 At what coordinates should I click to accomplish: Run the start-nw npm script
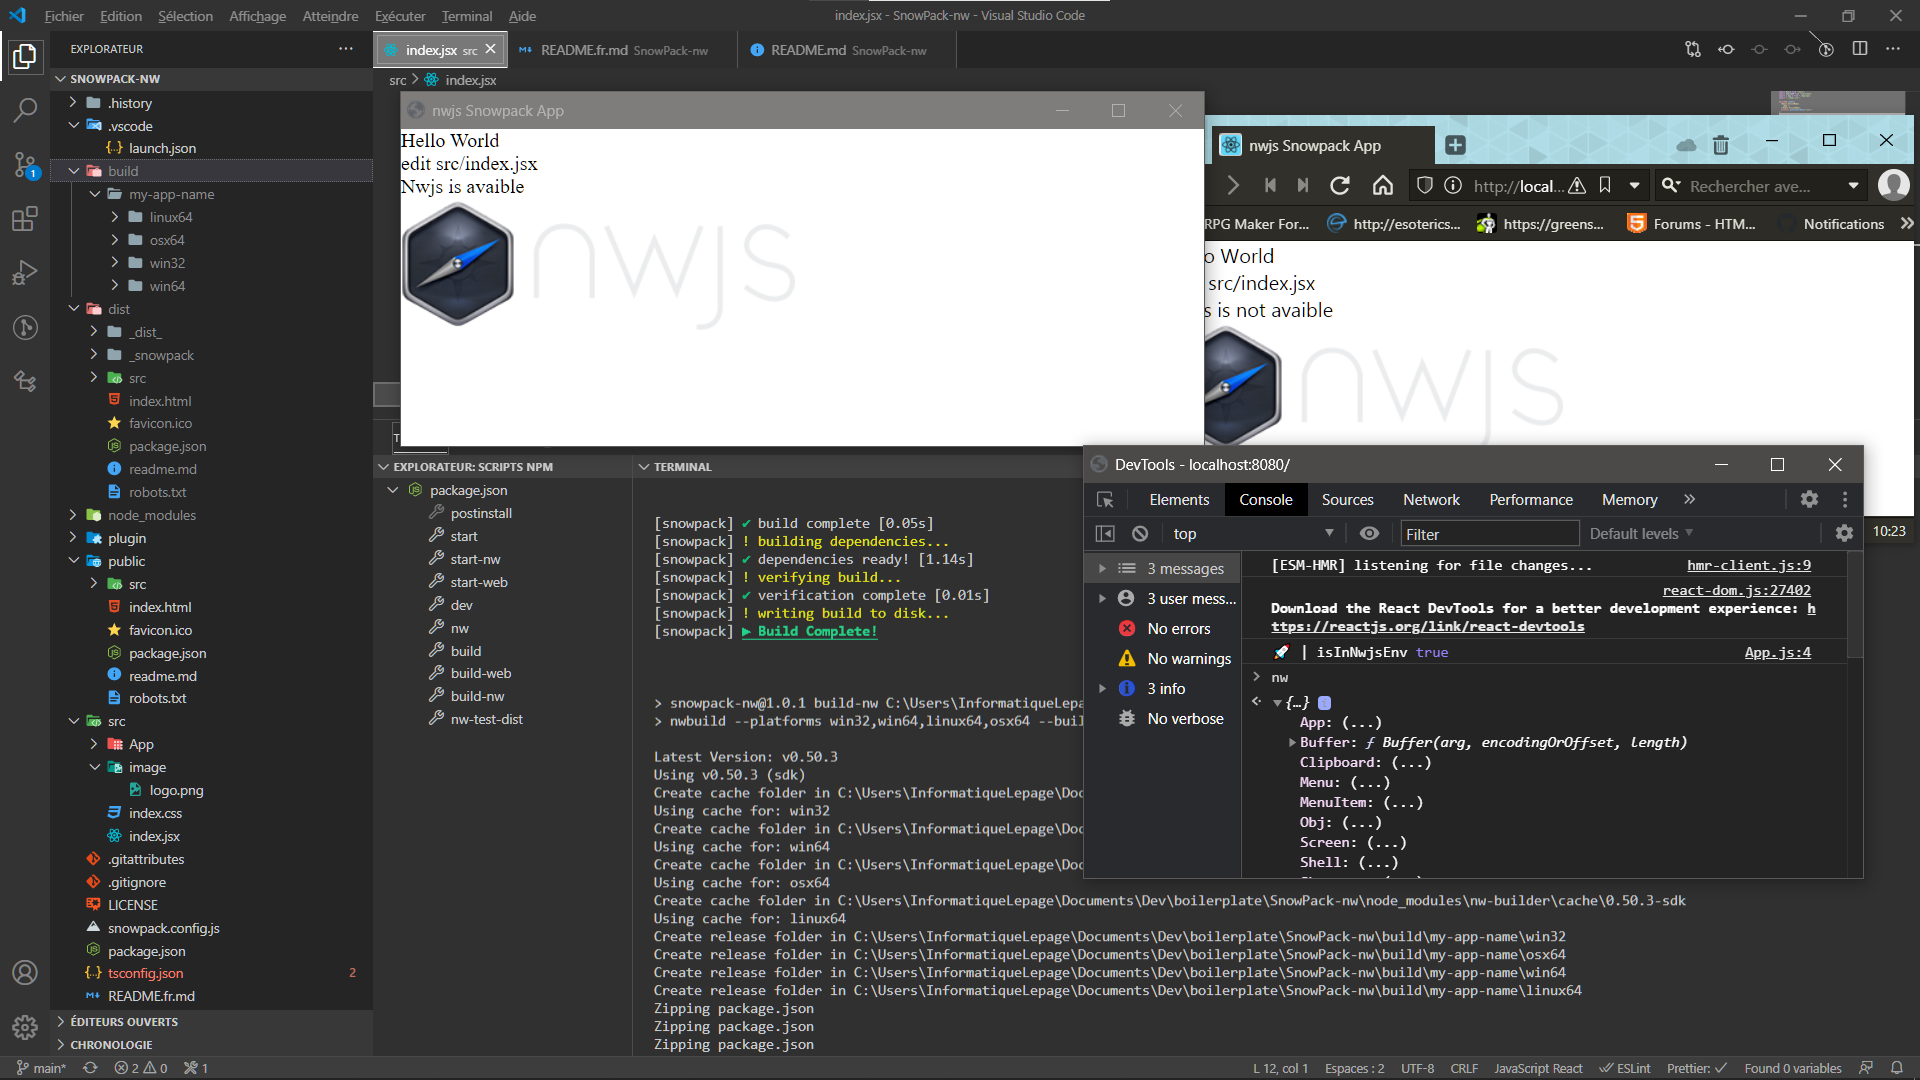pos(475,560)
